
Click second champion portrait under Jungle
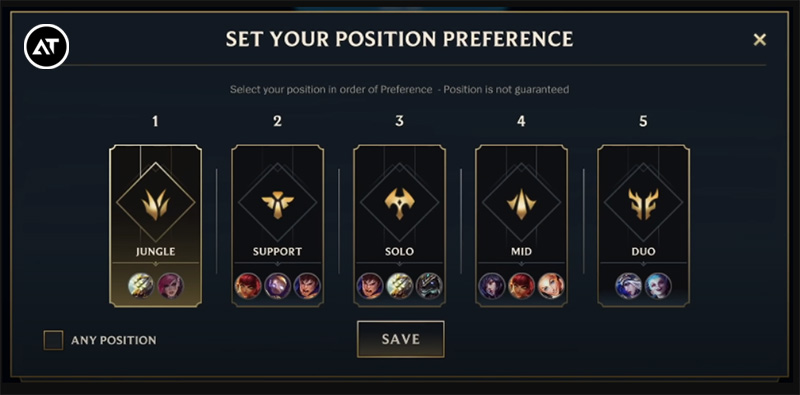170,286
